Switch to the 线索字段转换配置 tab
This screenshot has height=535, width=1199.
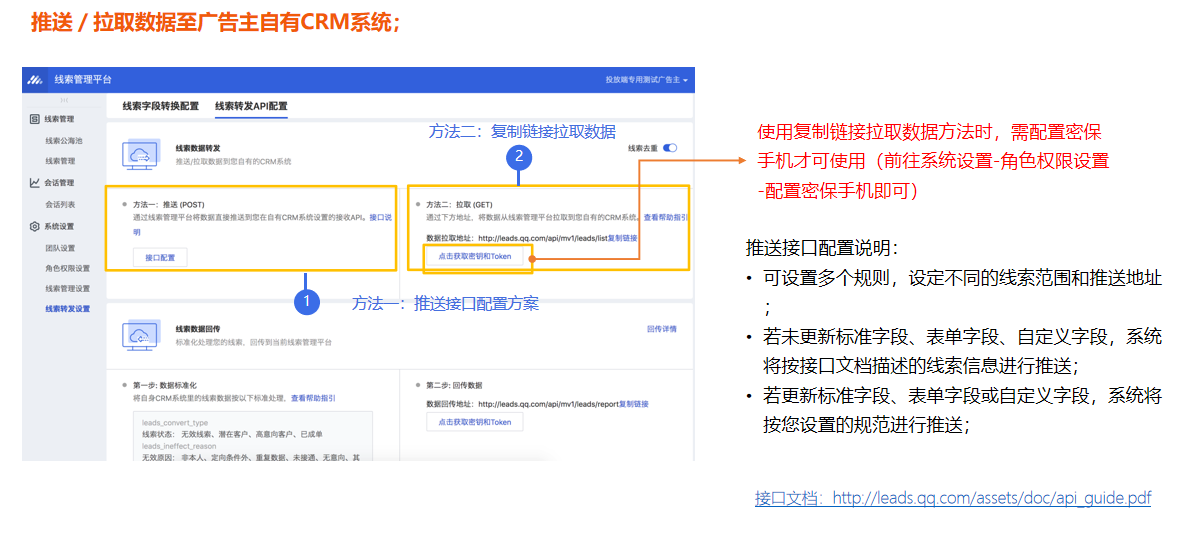coord(160,106)
